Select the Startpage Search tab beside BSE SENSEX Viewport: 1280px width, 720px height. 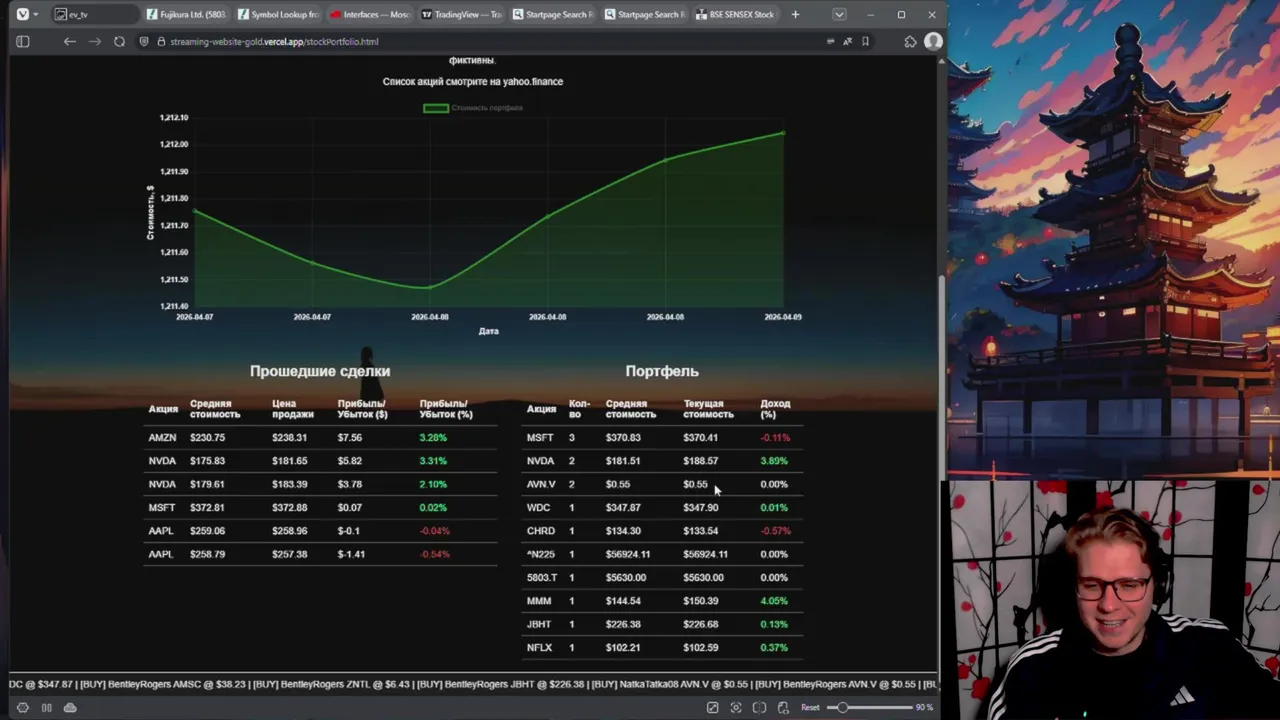pyautogui.click(x=644, y=14)
